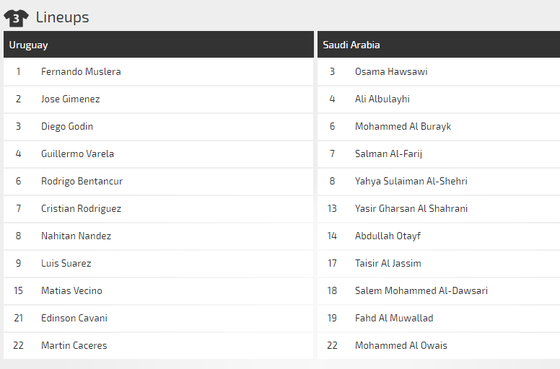
Task: Select Guillermo Varela in the lineup
Action: (78, 154)
